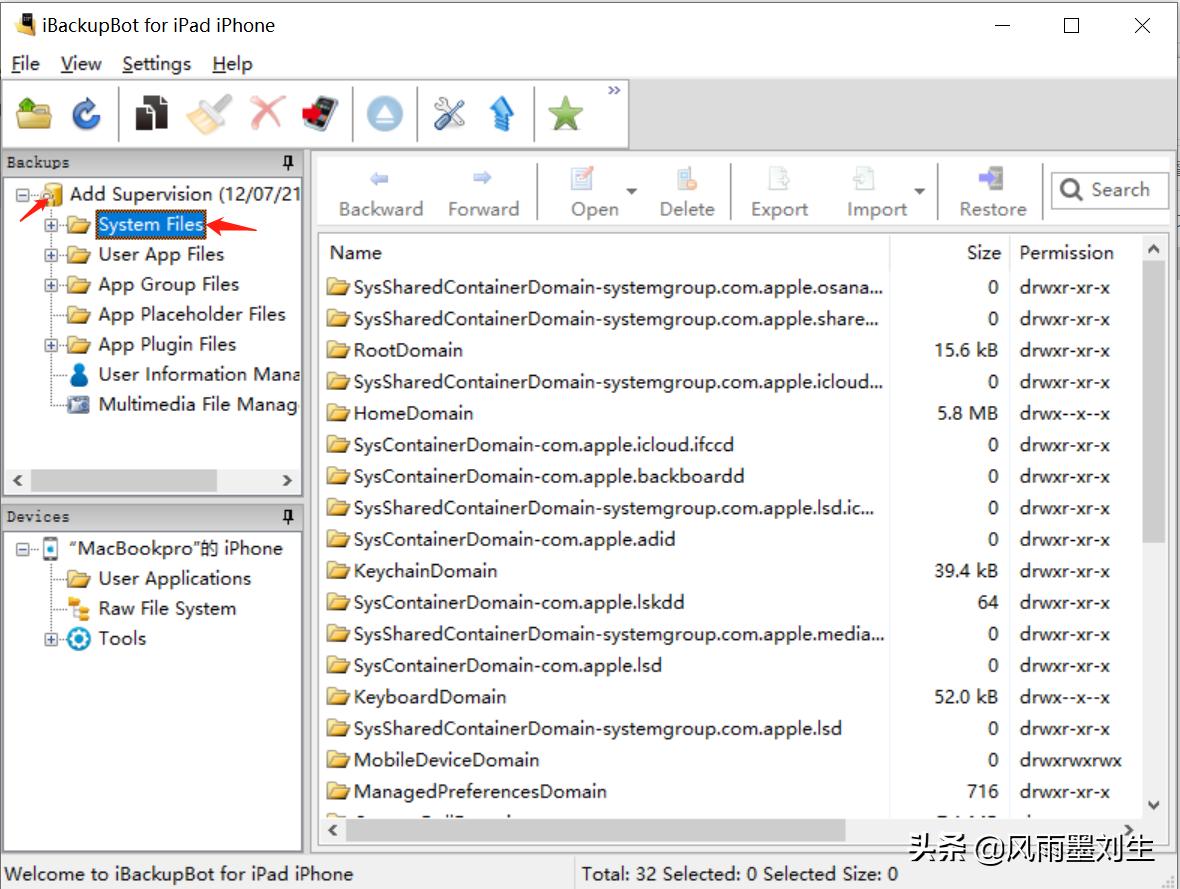Image resolution: width=1180 pixels, height=889 pixels.
Task: Click the green star toolbar icon
Action: click(x=565, y=114)
